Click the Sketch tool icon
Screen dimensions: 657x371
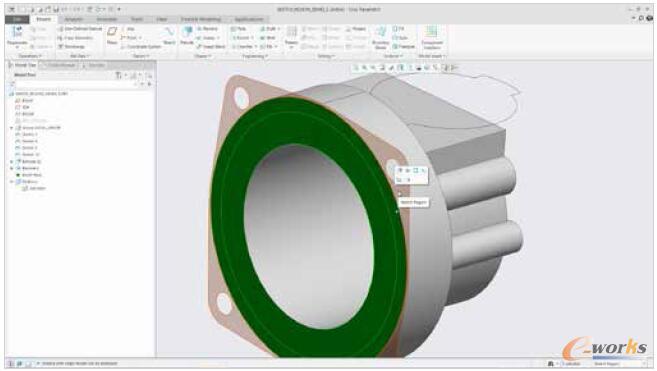click(169, 35)
